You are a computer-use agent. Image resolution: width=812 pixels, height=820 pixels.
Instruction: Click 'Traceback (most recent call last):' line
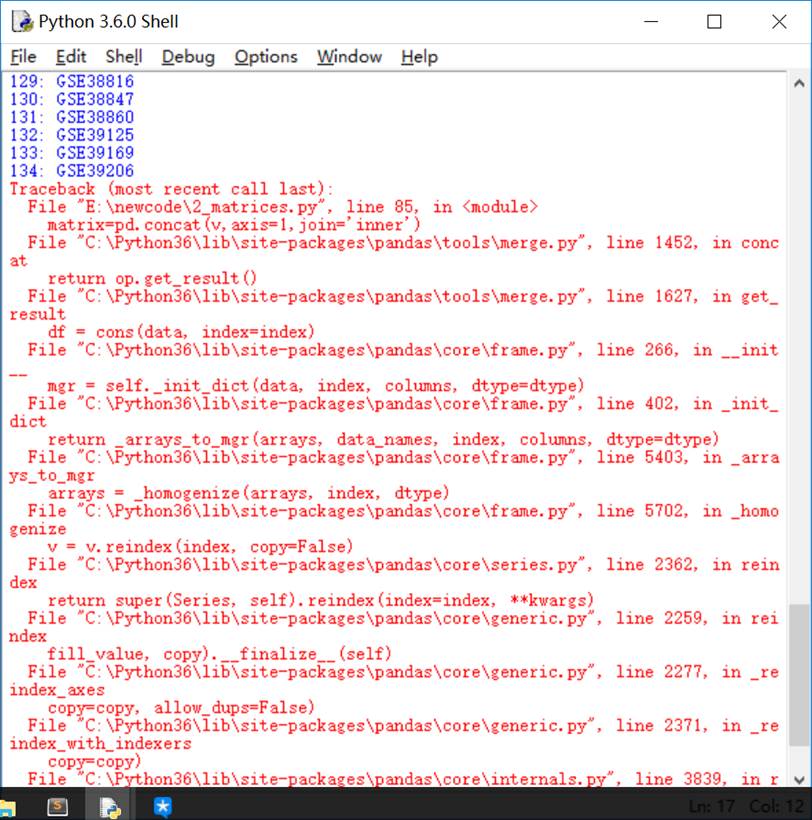pos(171,189)
